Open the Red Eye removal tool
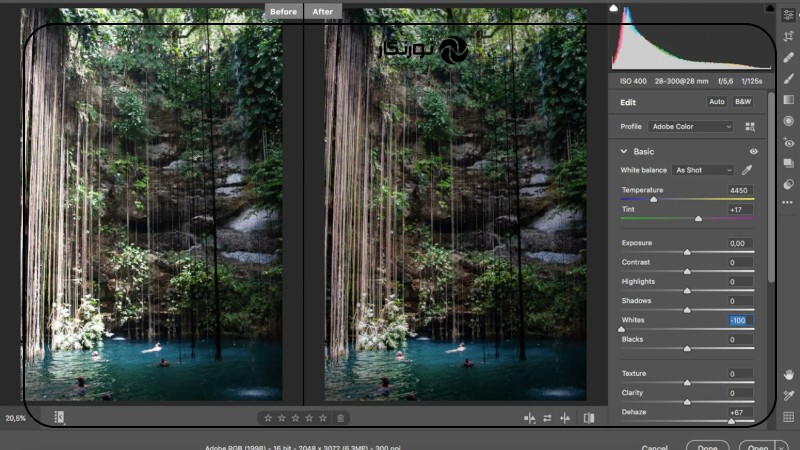The image size is (800, 450). coord(788,142)
